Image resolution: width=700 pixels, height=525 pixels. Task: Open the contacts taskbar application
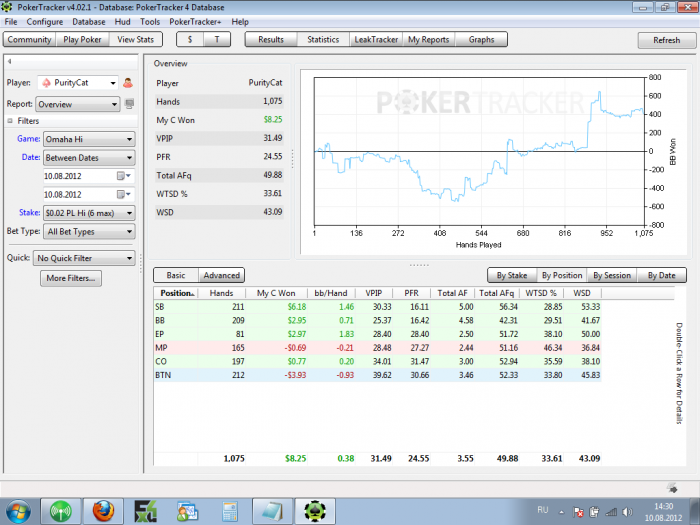(x=187, y=512)
